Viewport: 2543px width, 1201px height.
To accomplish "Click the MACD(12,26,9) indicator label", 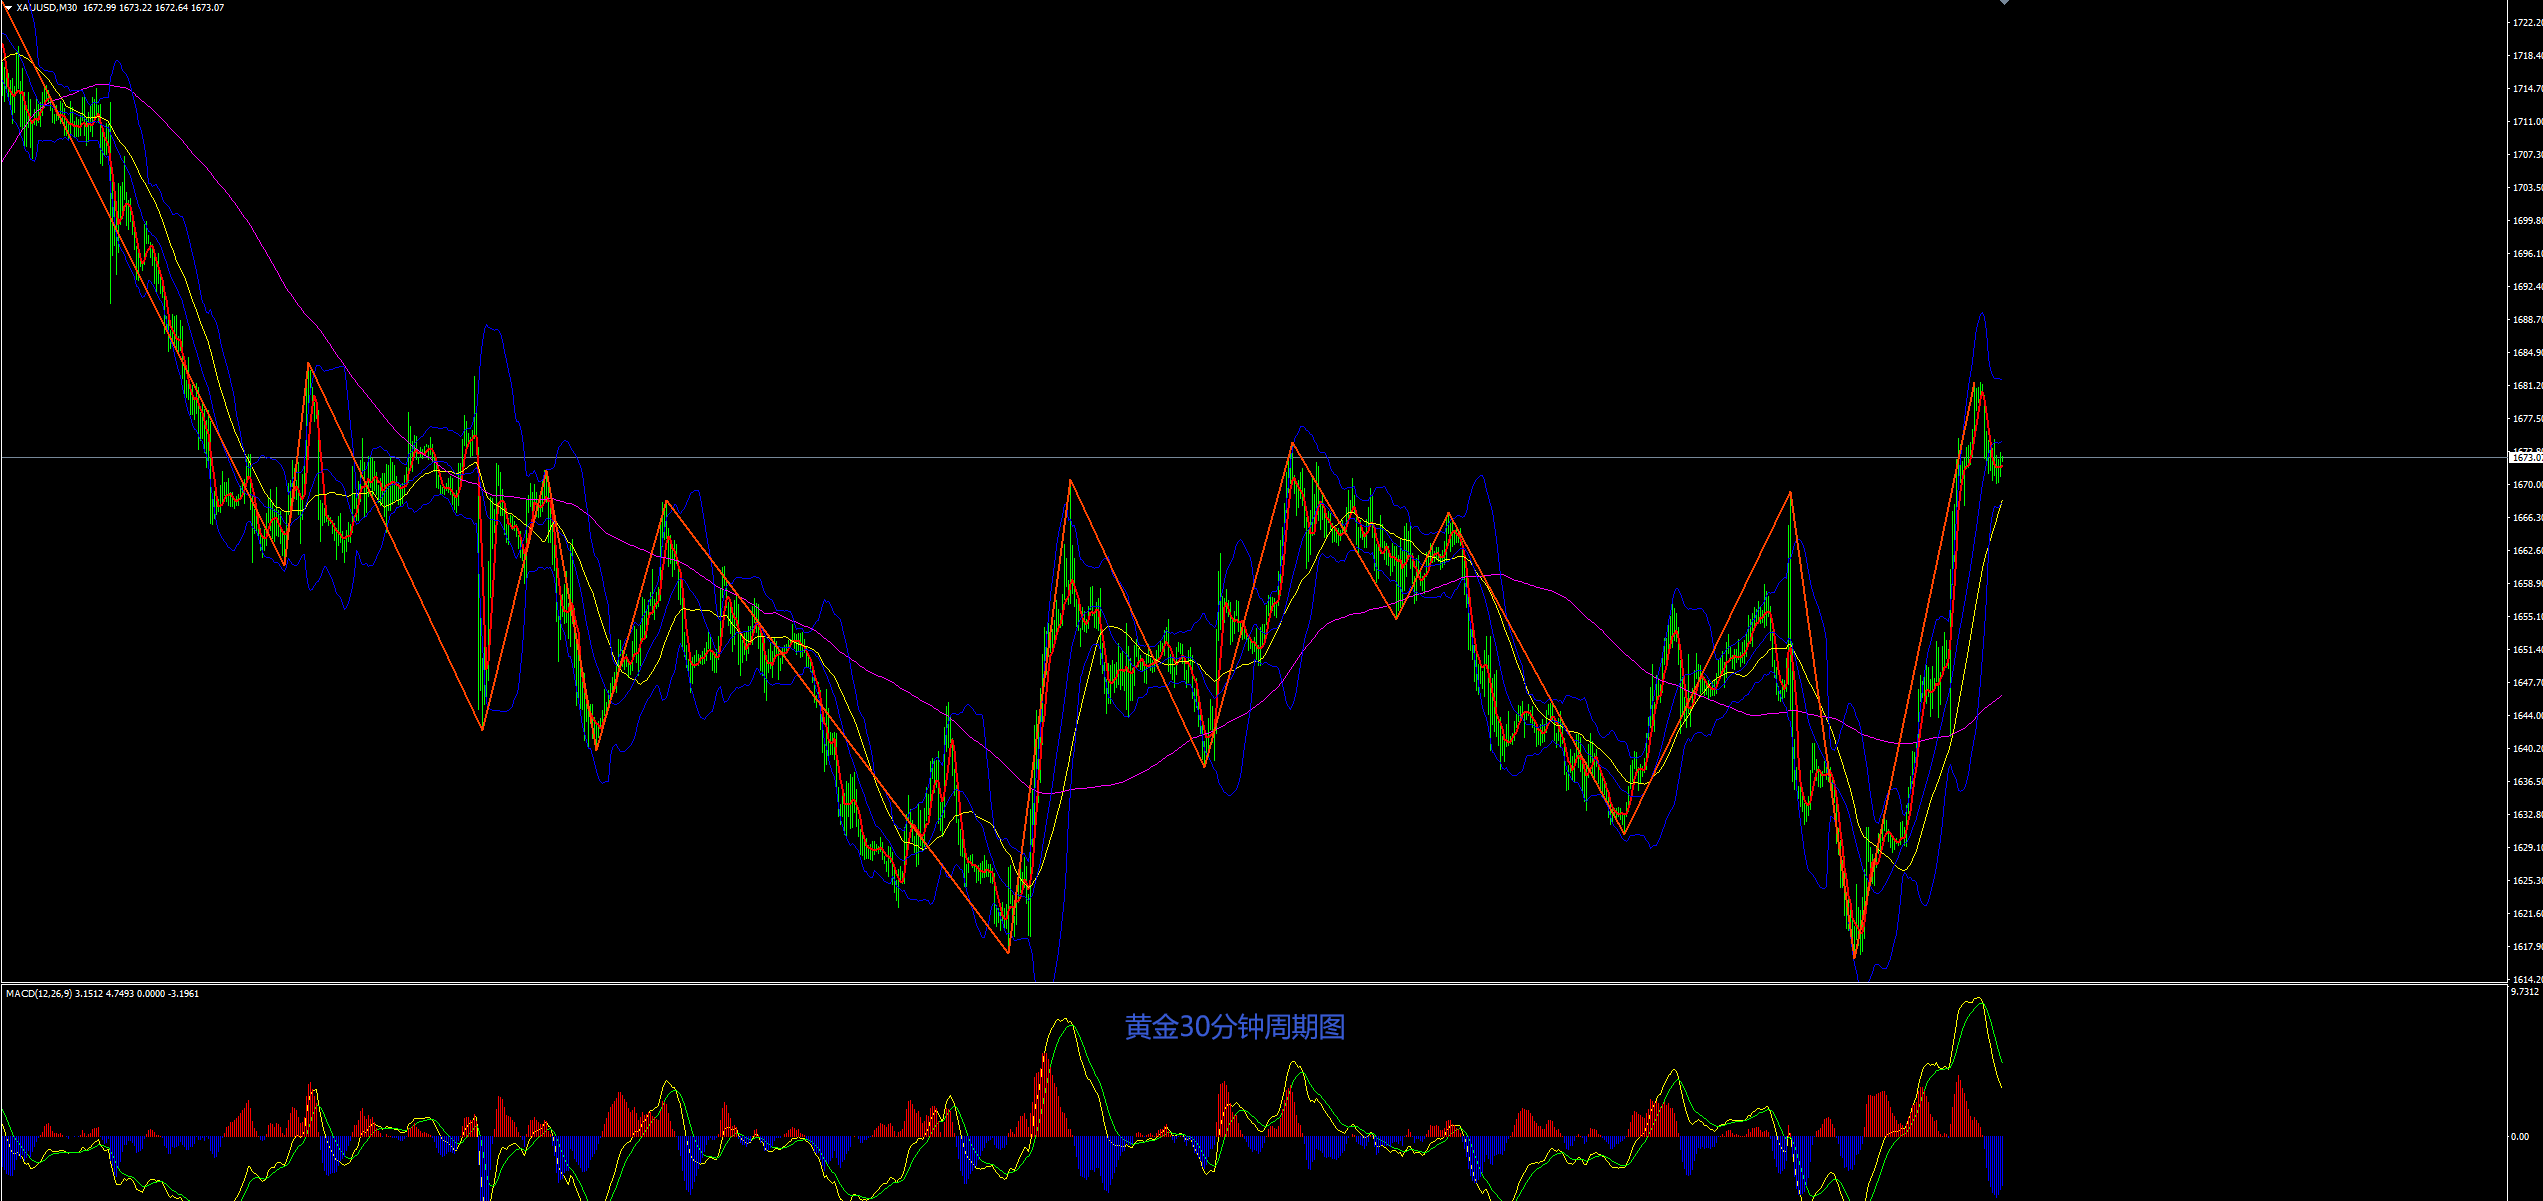I will coord(38,993).
